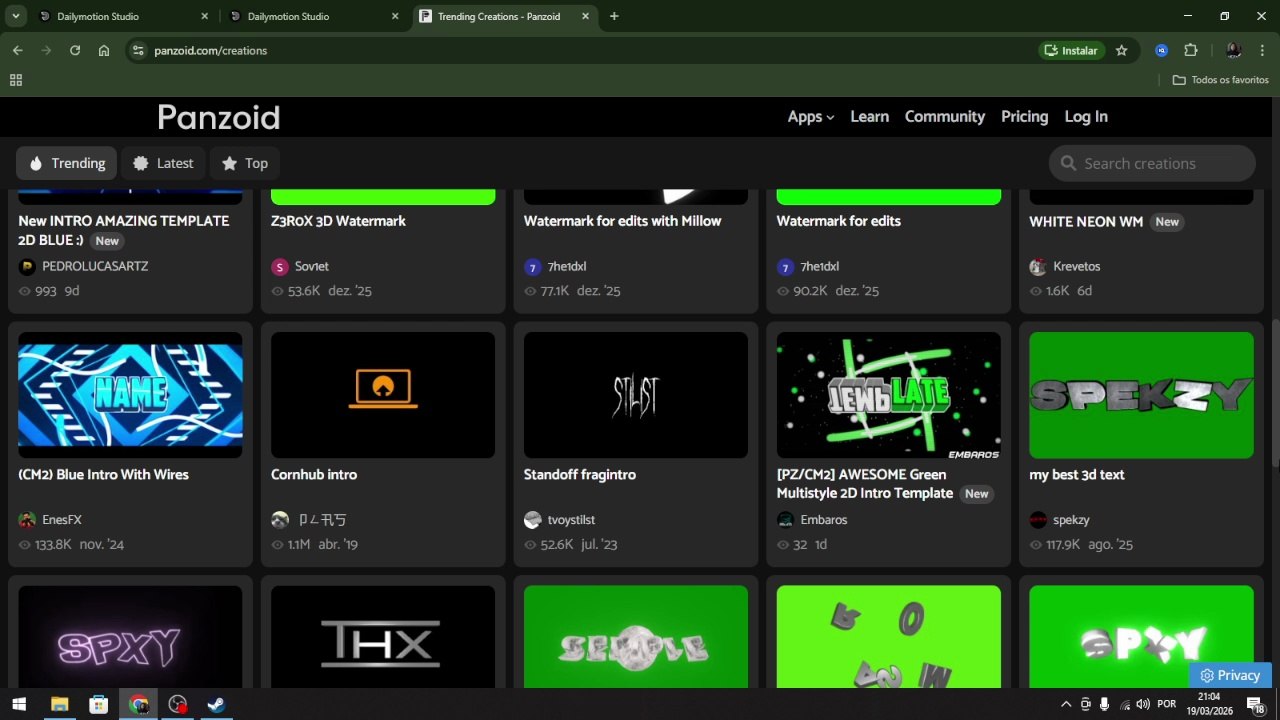Screen dimensions: 1280x720
Task: Open the tab search chevron dropdown
Action: 15,16
